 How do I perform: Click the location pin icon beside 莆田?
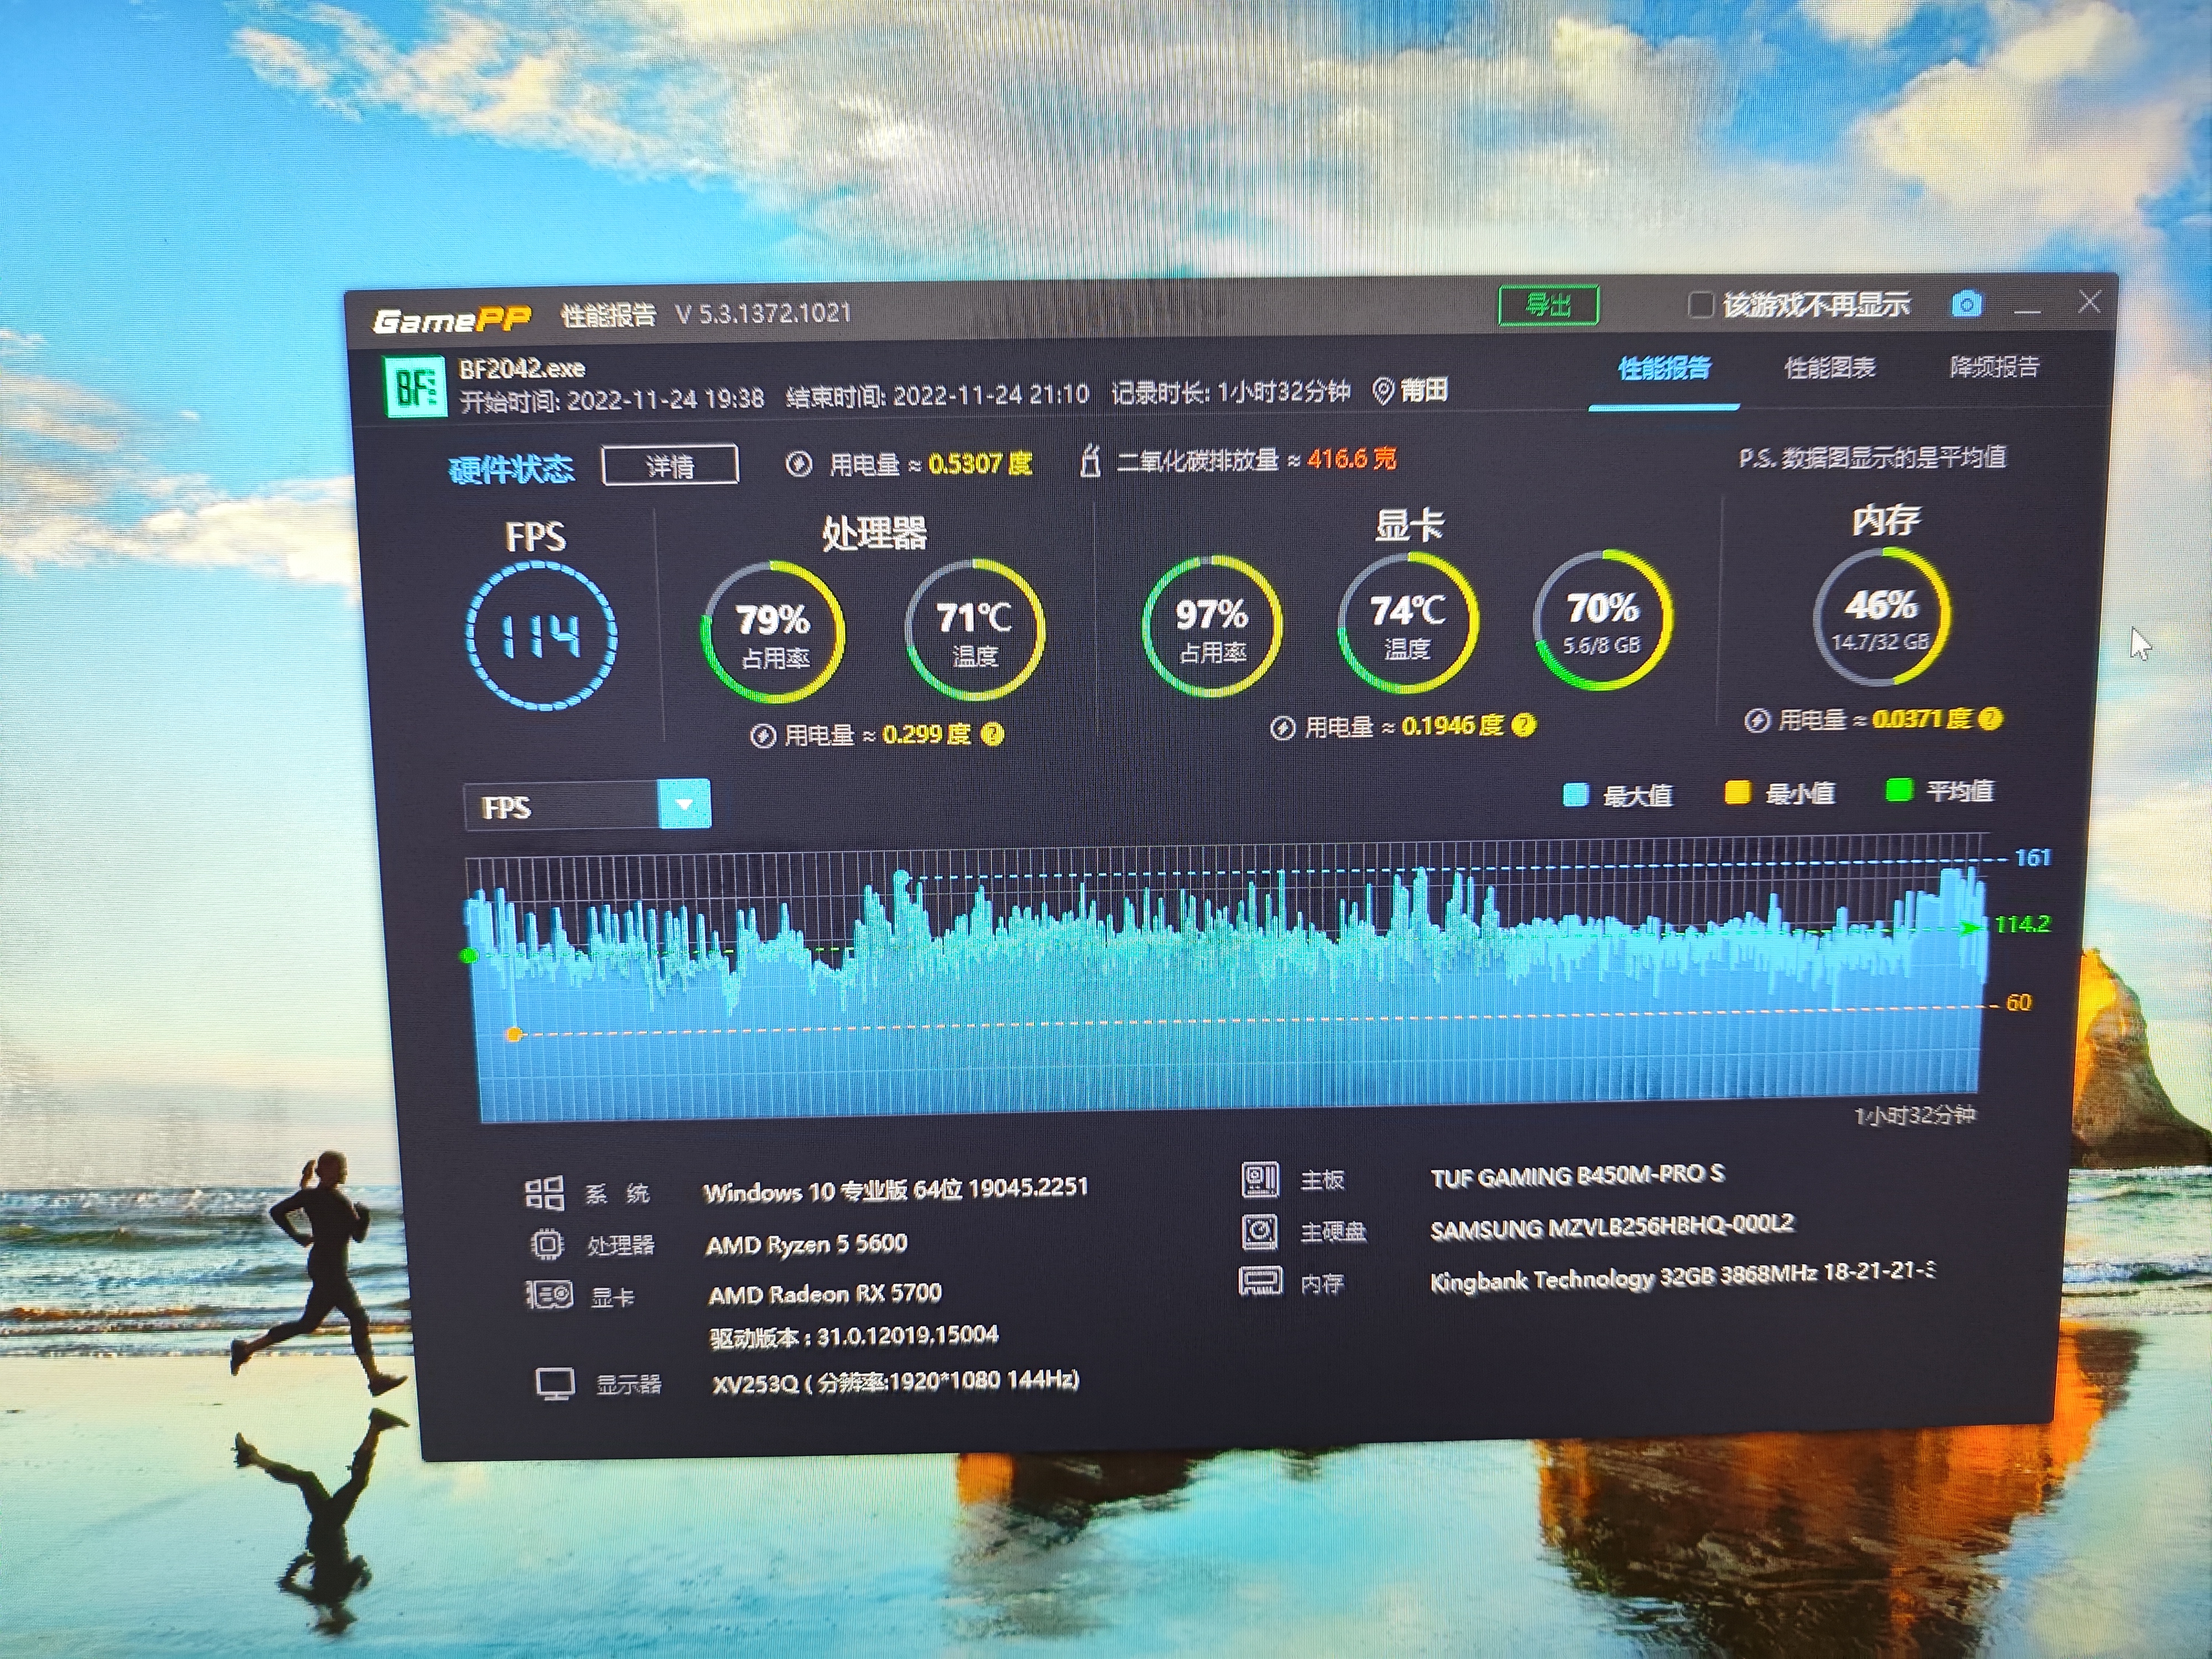pos(1383,390)
